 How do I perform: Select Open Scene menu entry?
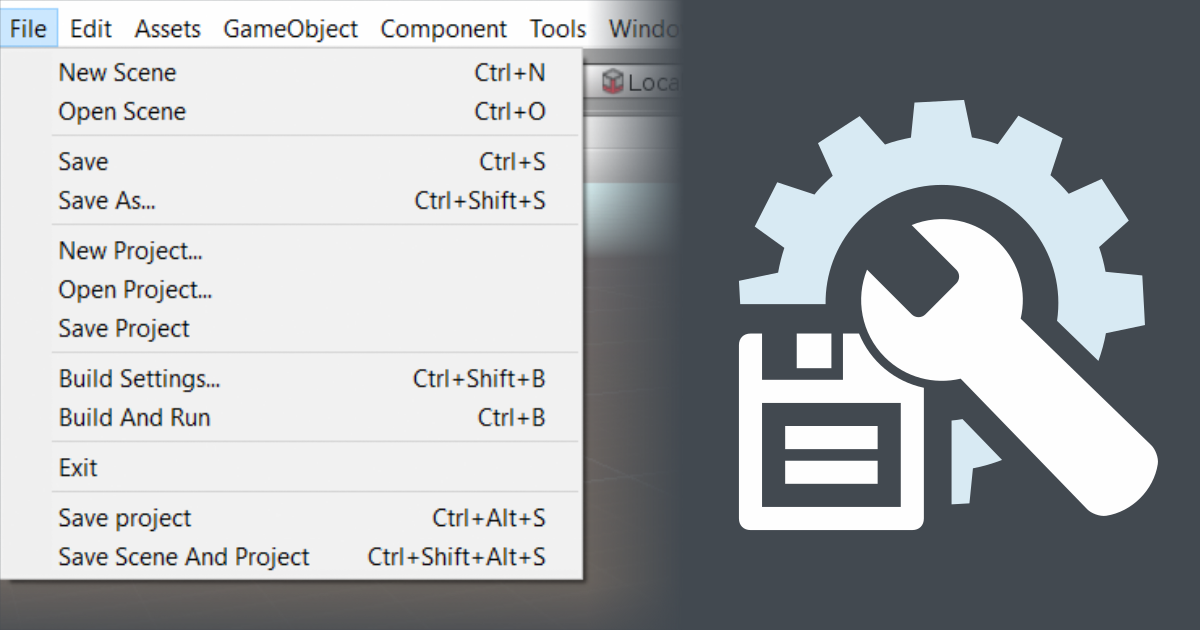pos(122,112)
